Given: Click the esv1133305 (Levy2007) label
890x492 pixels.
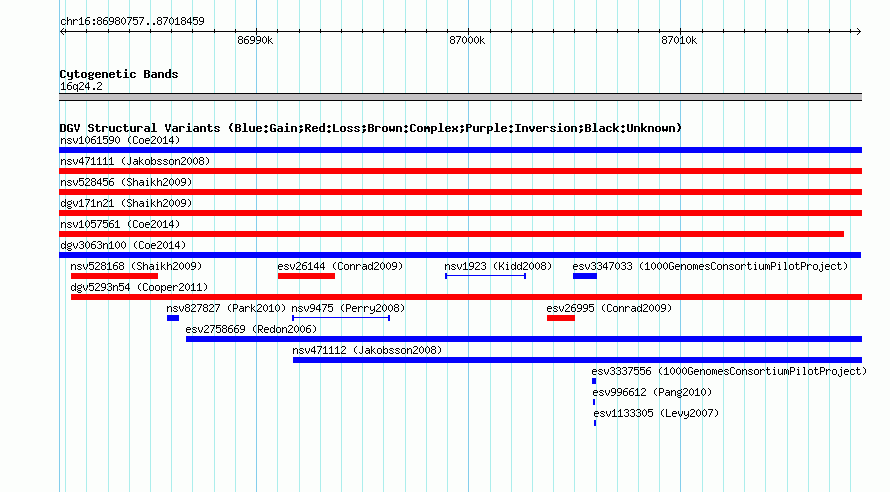Looking at the screenshot, I should click(x=656, y=413).
